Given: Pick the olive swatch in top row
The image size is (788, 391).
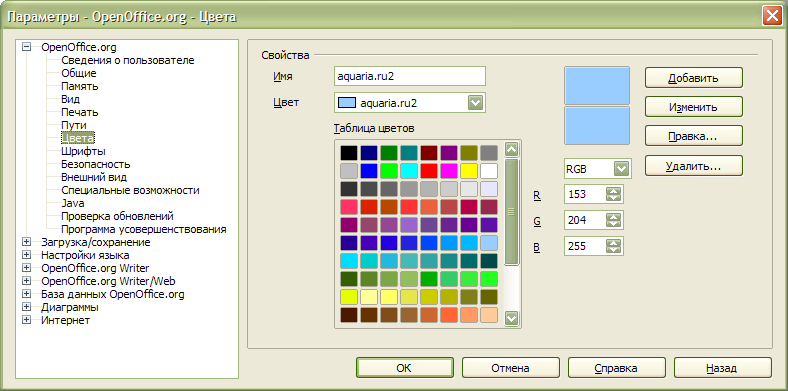Looking at the screenshot, I should click(469, 153).
